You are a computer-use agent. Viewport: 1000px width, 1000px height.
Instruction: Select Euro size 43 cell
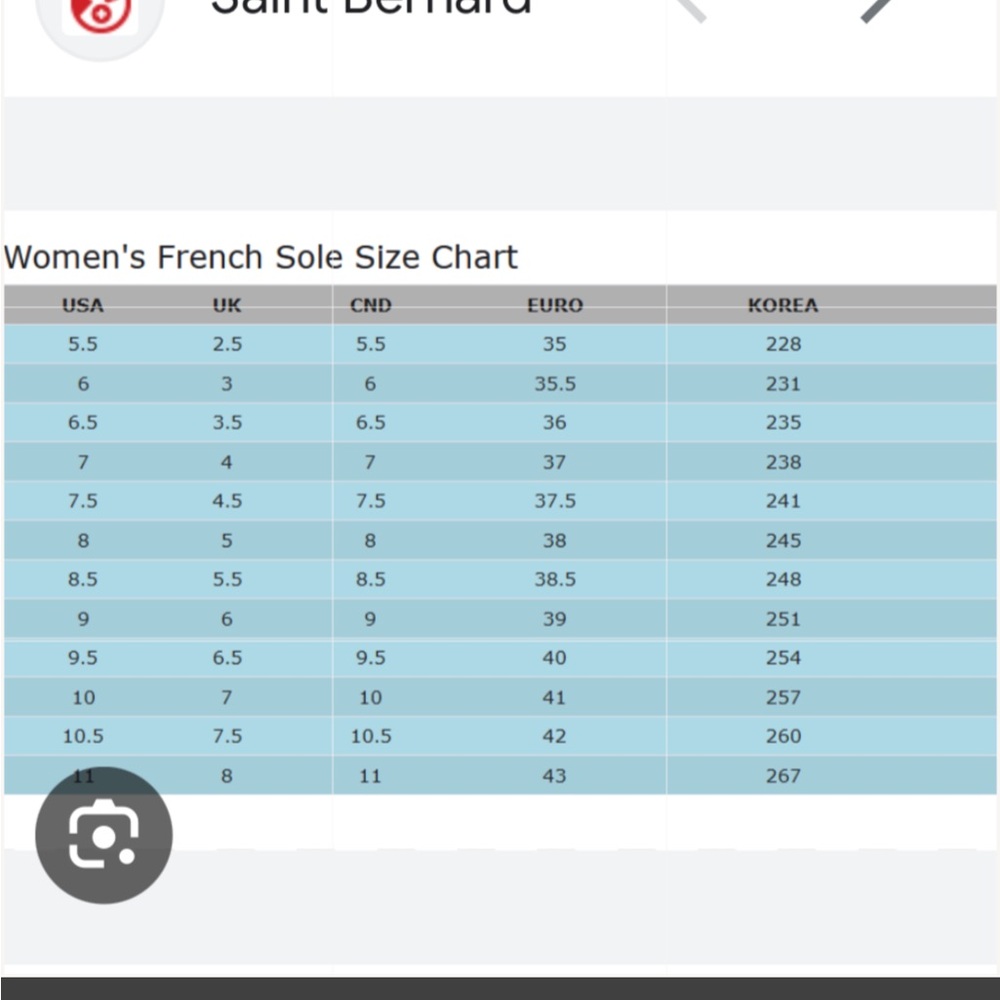tap(554, 776)
